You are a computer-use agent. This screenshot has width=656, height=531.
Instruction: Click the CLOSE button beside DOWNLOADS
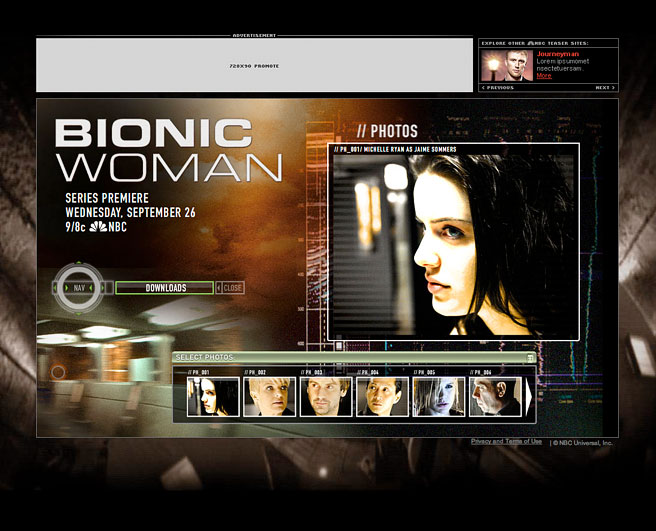[233, 288]
